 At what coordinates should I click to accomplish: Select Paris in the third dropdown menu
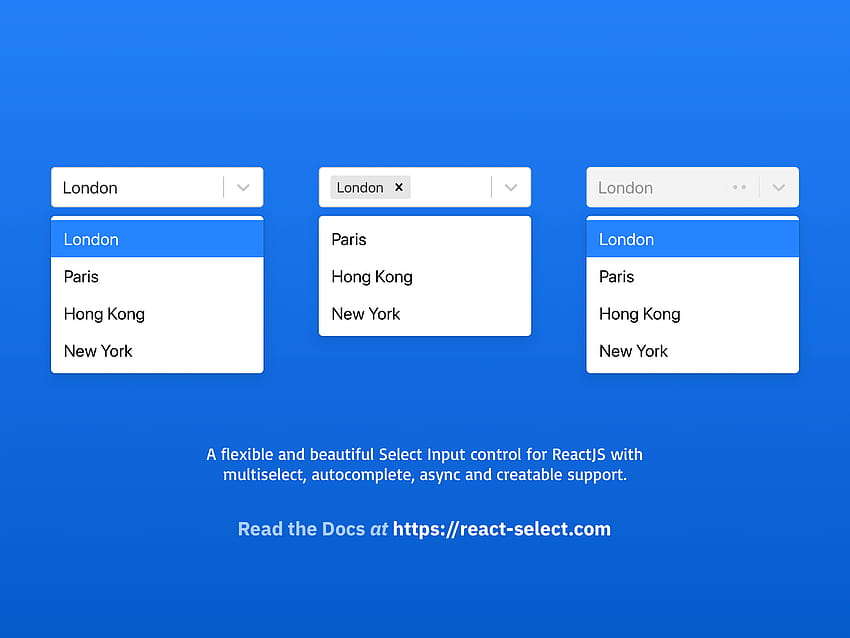pos(692,276)
